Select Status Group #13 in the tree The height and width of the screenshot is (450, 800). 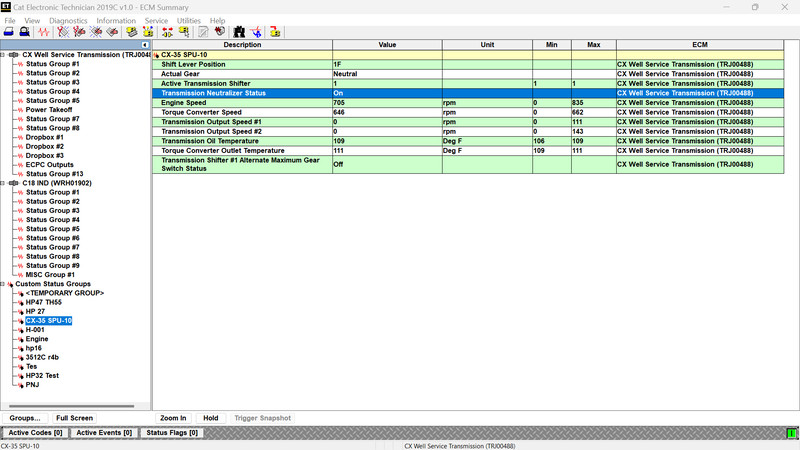(55, 174)
